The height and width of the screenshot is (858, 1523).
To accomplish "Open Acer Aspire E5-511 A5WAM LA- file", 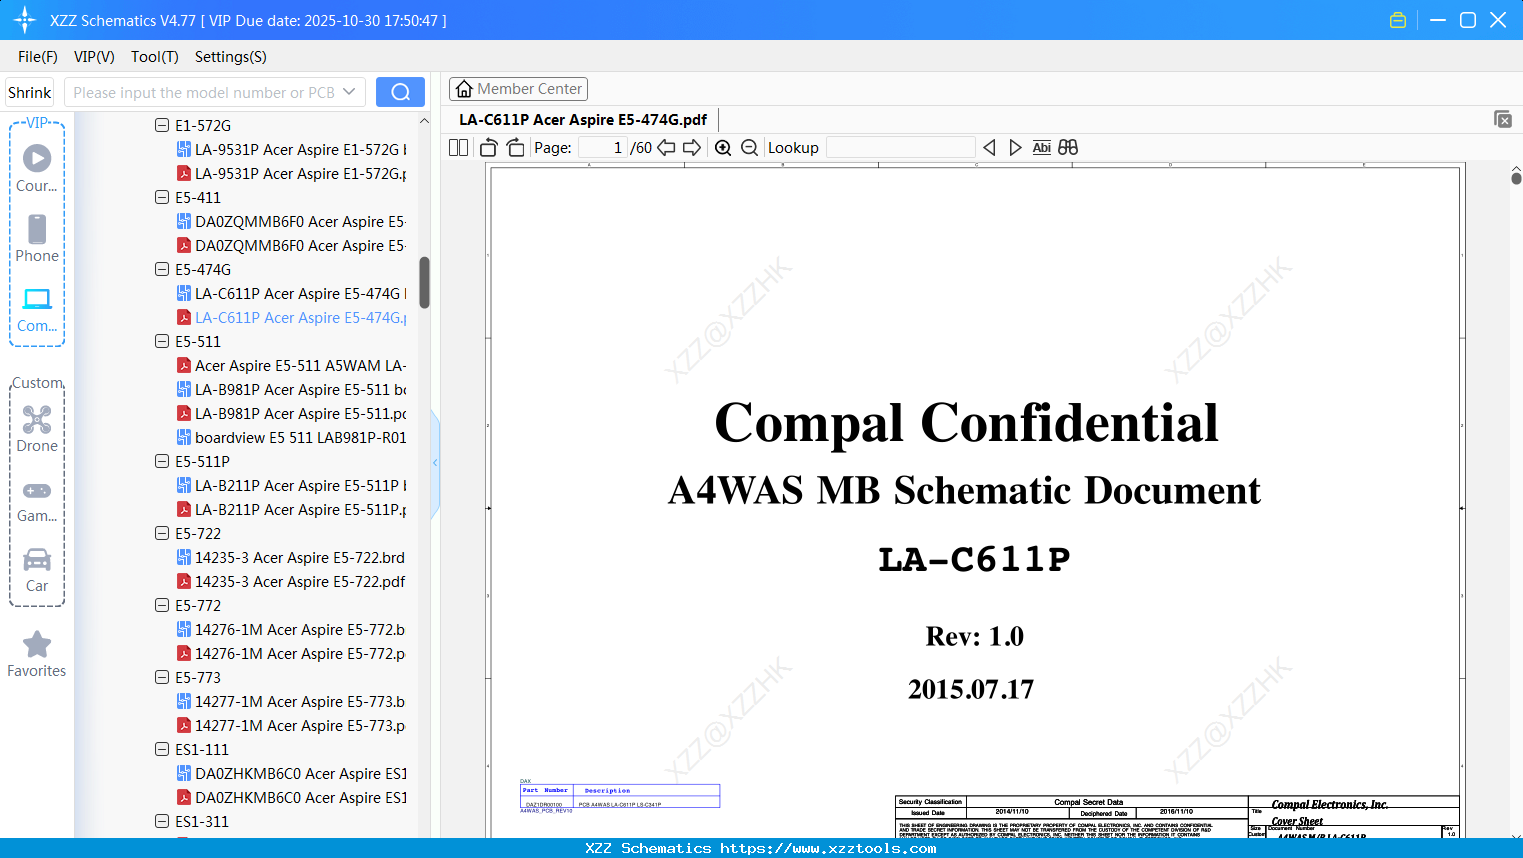I will click(x=291, y=365).
